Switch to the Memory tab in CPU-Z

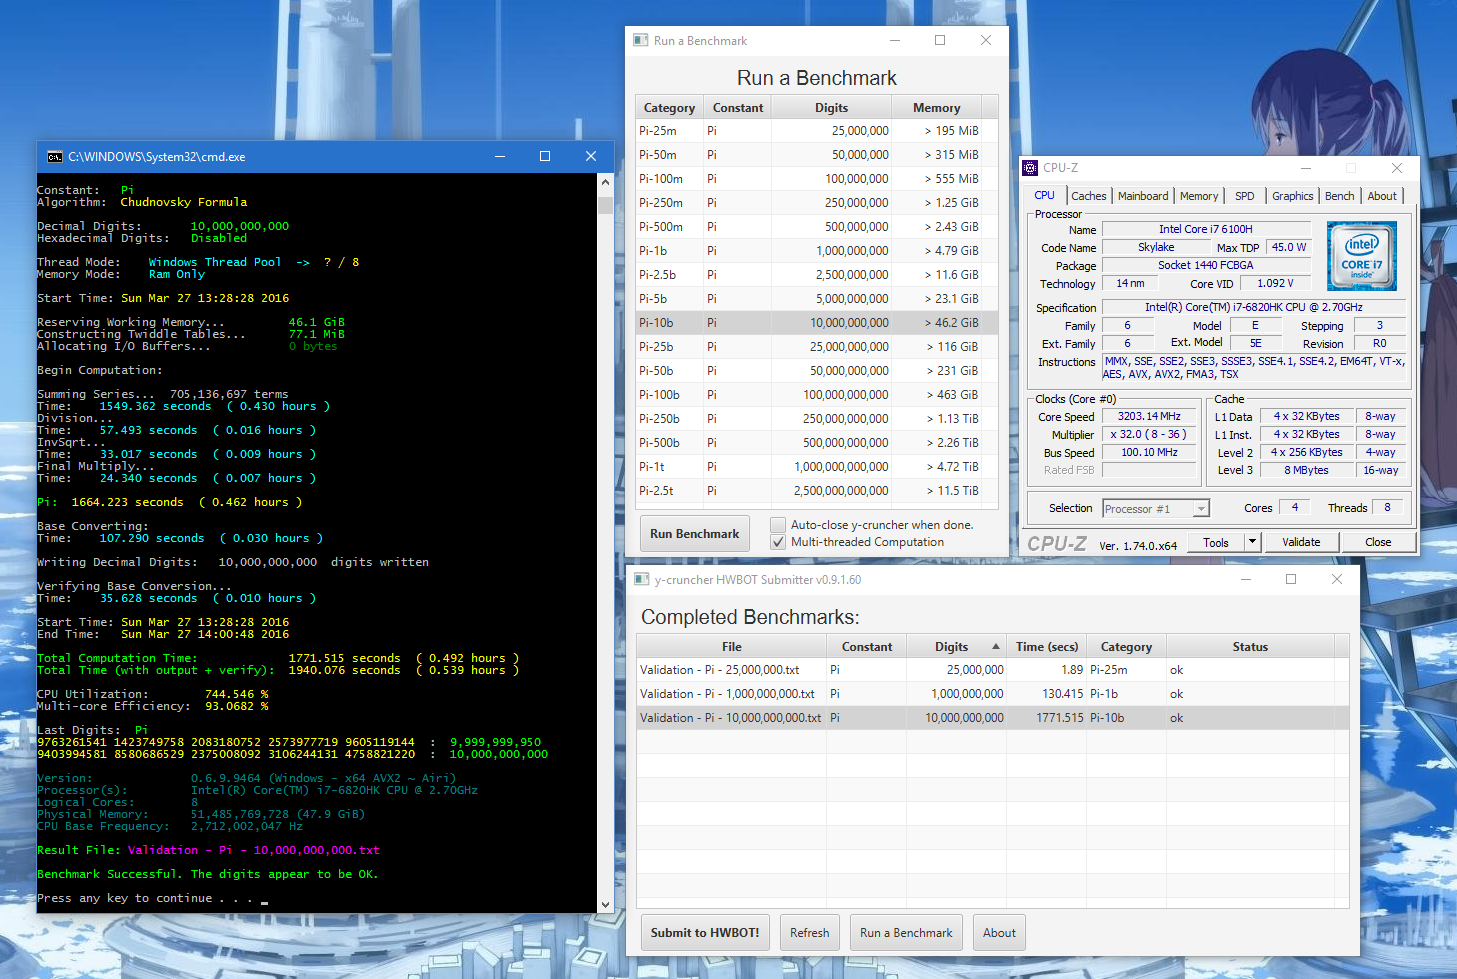1199,196
